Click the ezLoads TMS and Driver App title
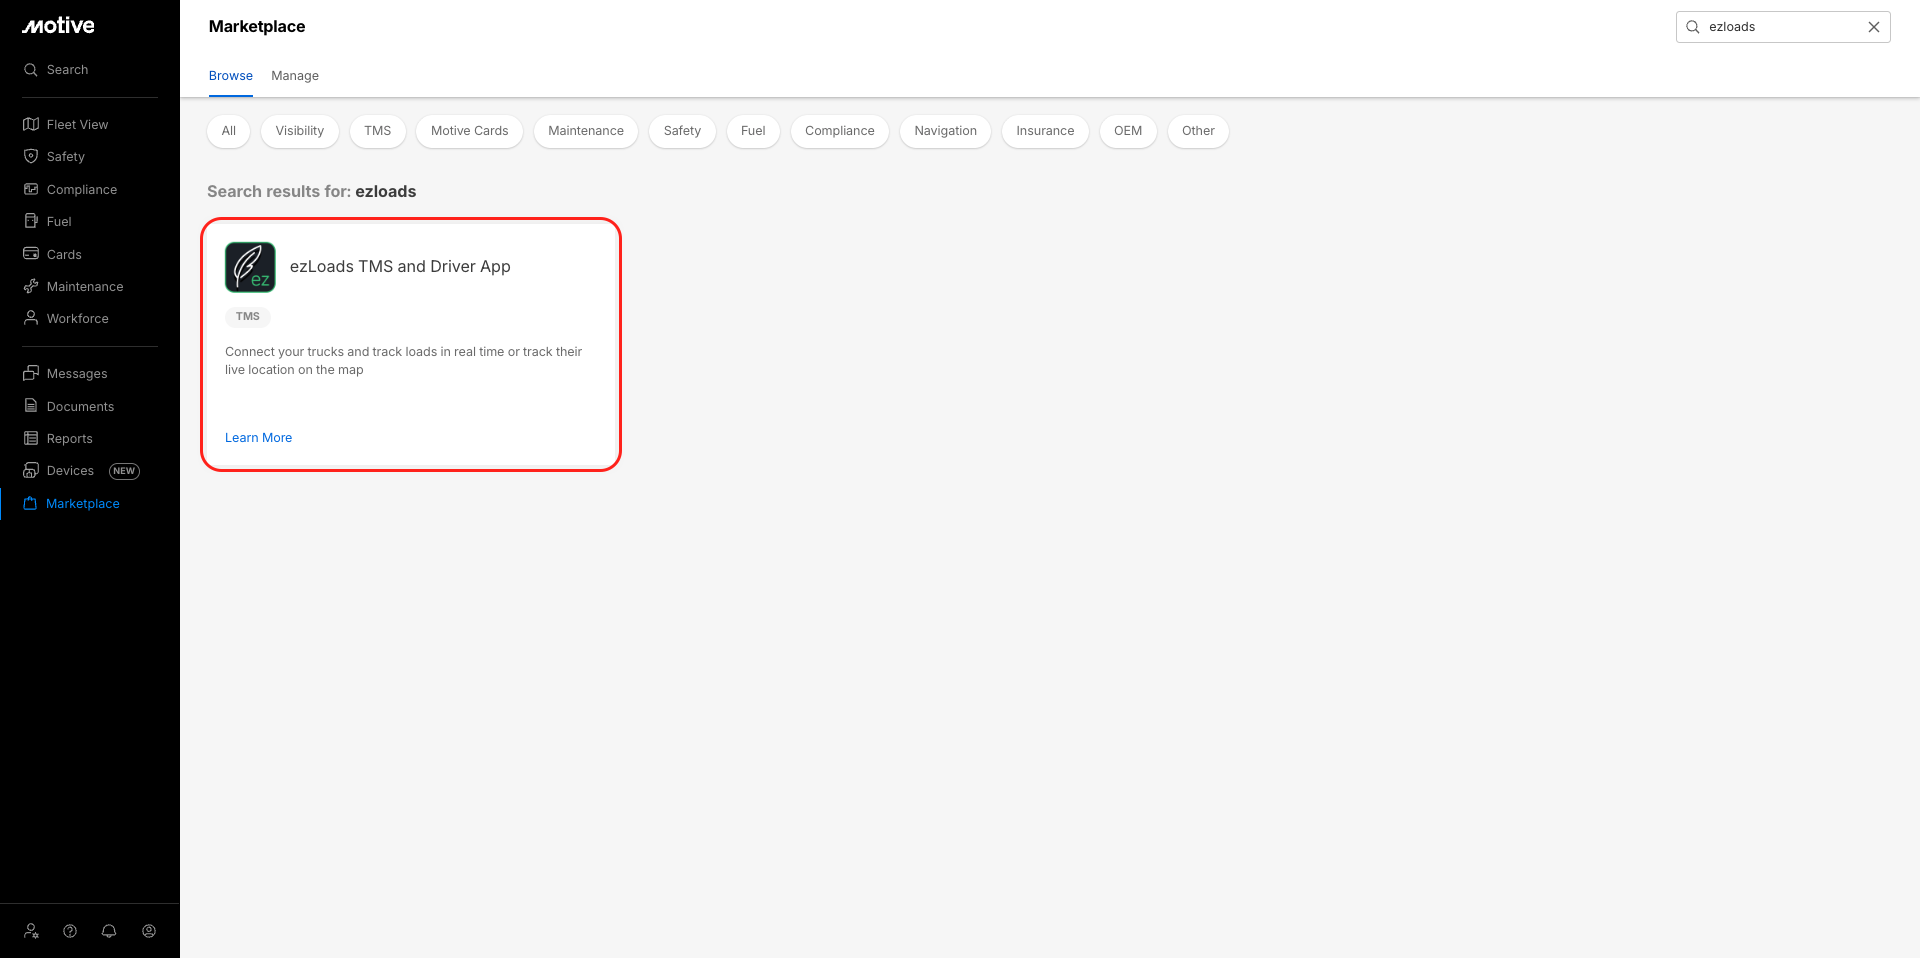This screenshot has width=1920, height=958. [400, 267]
